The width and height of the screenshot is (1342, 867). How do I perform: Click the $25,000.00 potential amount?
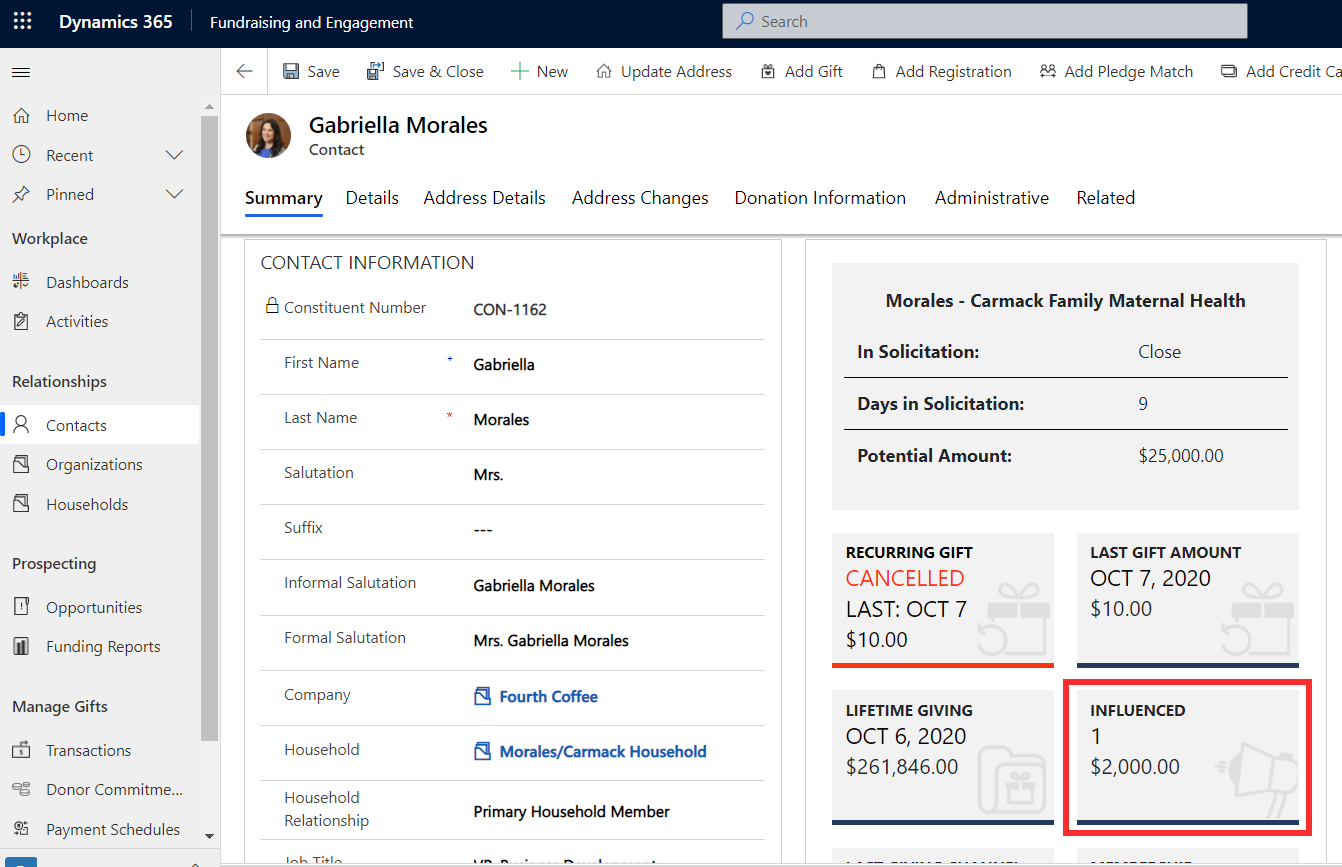coord(1181,456)
